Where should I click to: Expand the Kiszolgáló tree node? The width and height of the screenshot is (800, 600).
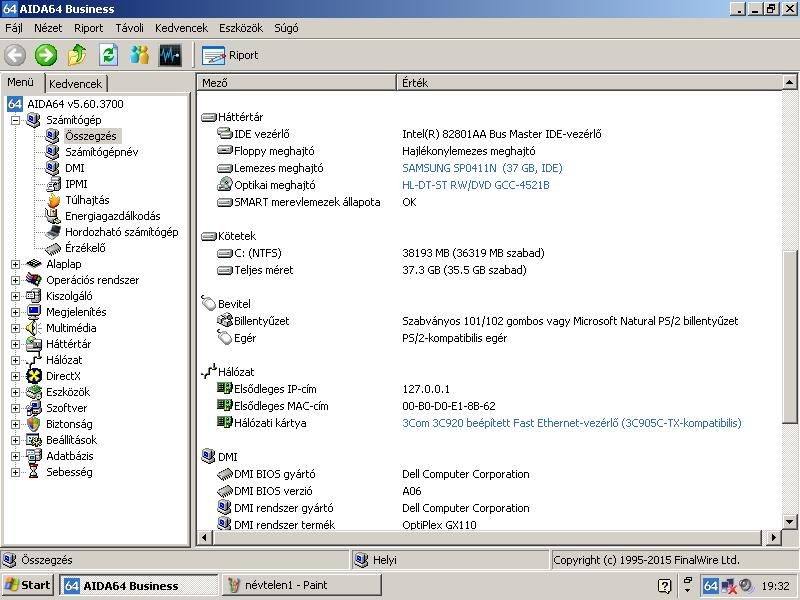coord(15,296)
